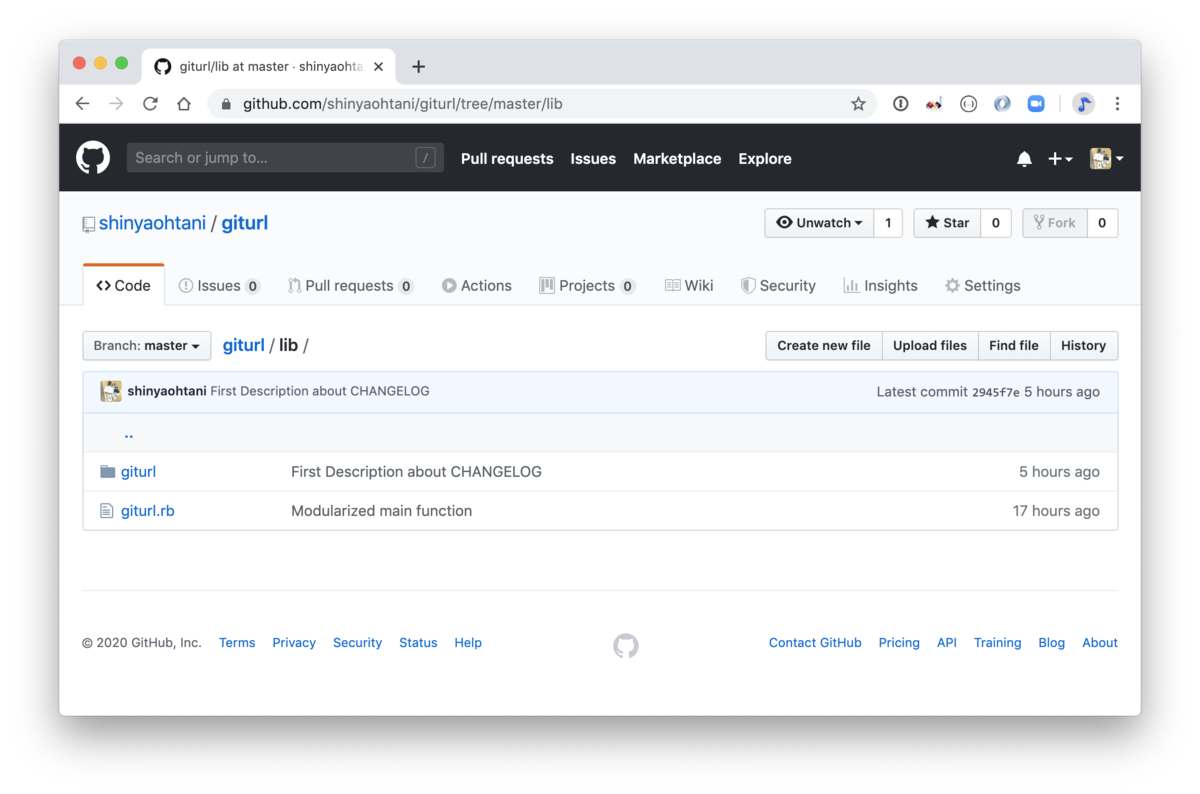Open the Pricing footer link
Image resolution: width=1200 pixels, height=794 pixels.
pyautogui.click(x=899, y=643)
